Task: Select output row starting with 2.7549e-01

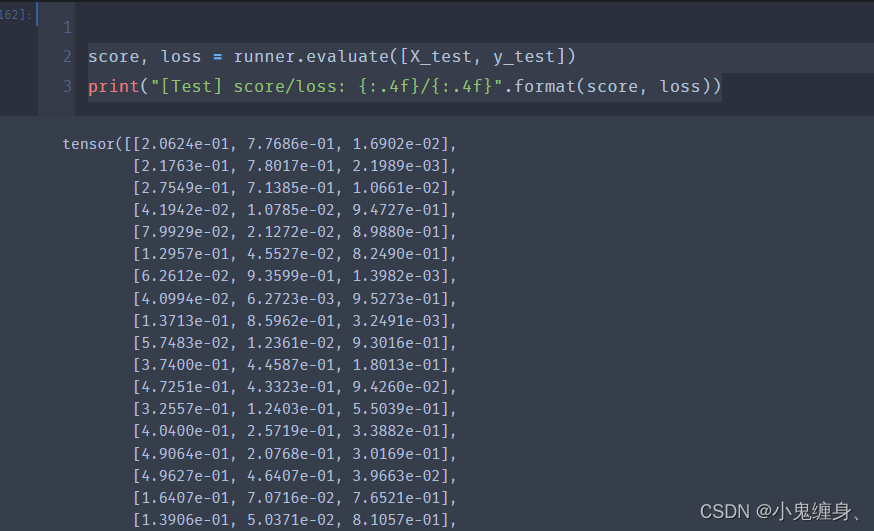Action: pyautogui.click(x=294, y=188)
